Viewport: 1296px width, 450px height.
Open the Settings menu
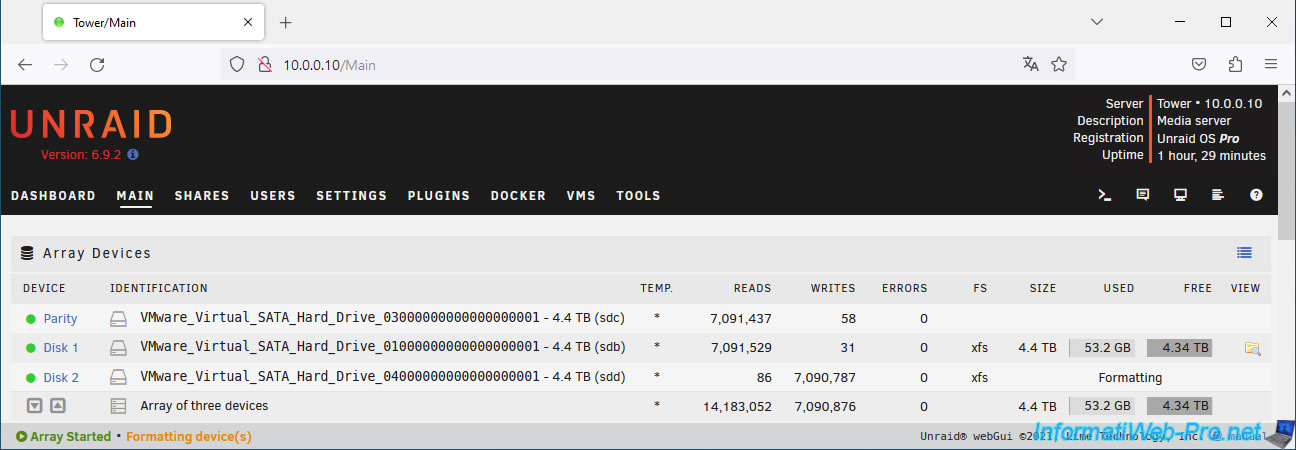351,196
